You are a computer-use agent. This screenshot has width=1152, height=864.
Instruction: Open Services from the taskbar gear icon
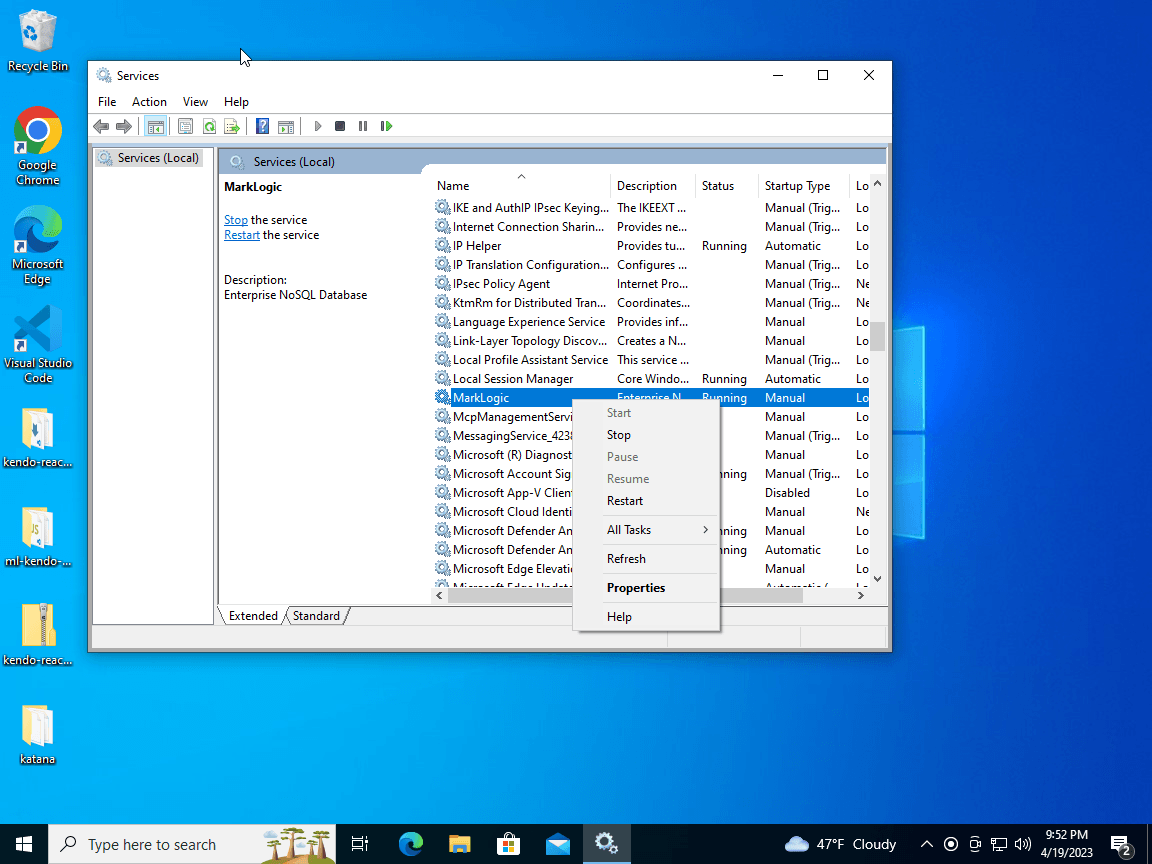(606, 844)
